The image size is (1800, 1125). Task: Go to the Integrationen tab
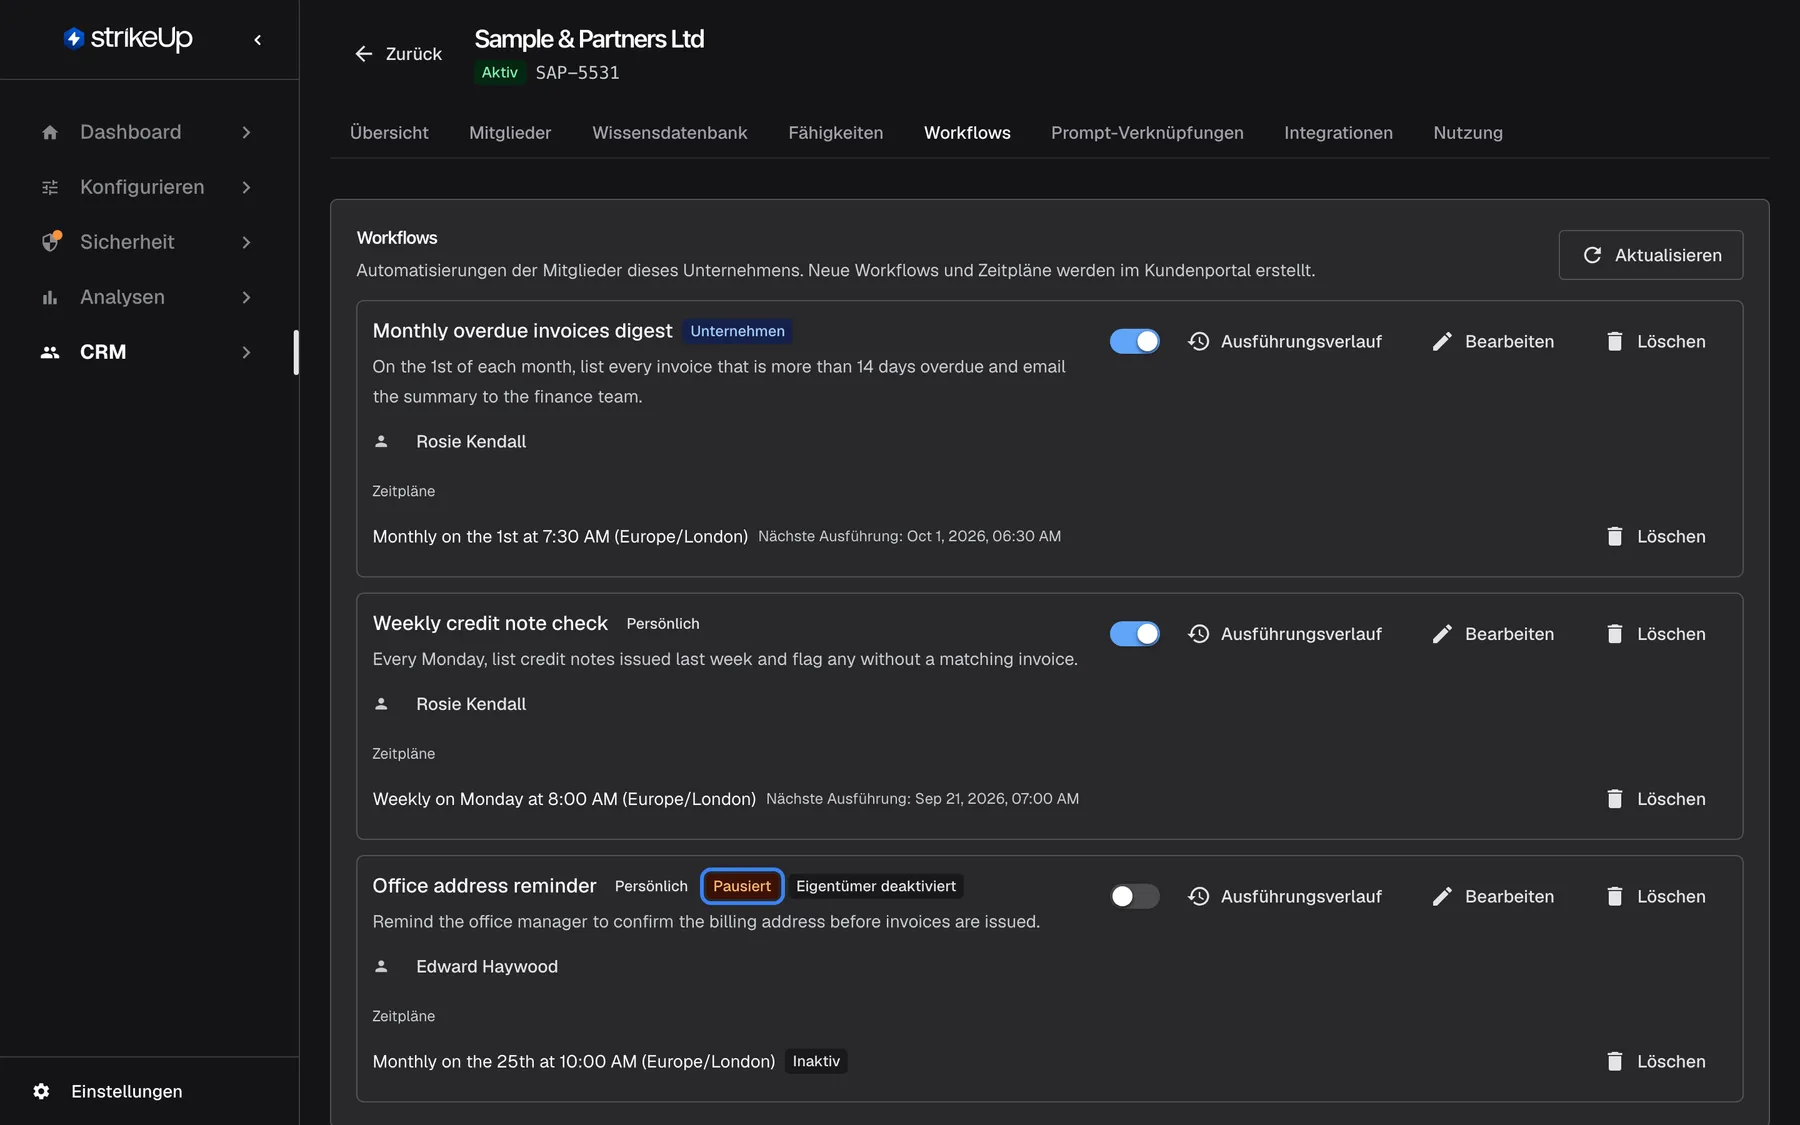[1338, 133]
